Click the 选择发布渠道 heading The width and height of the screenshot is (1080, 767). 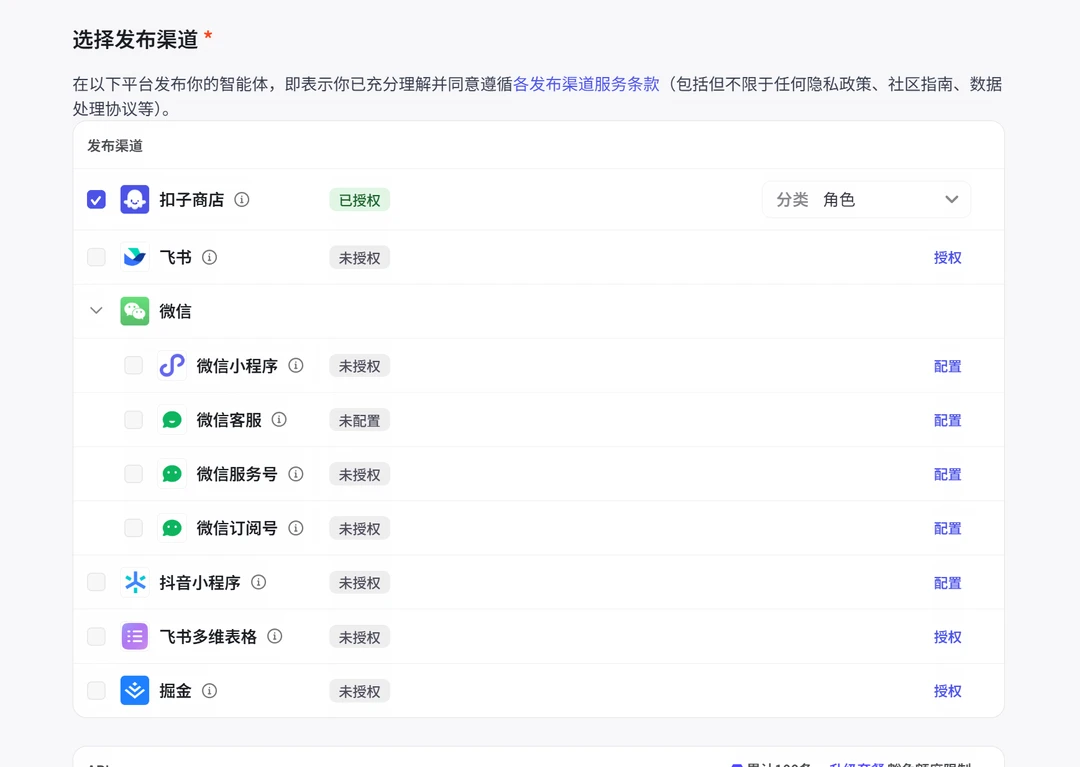coord(136,39)
